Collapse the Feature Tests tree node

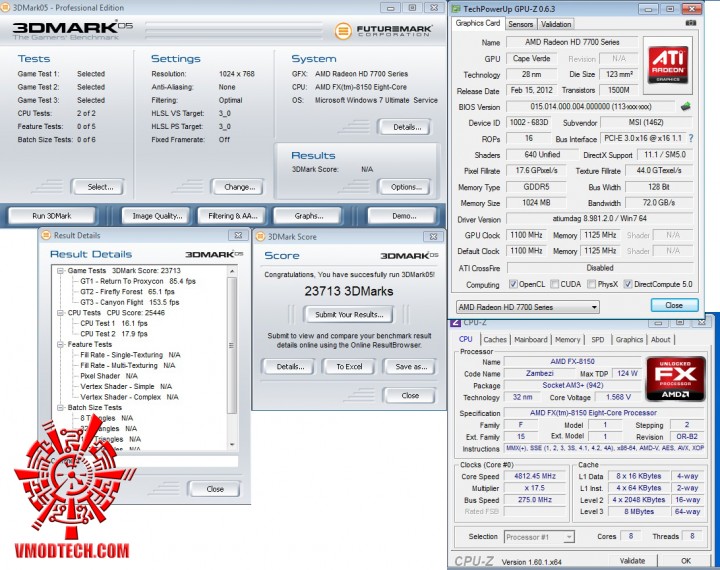point(60,344)
